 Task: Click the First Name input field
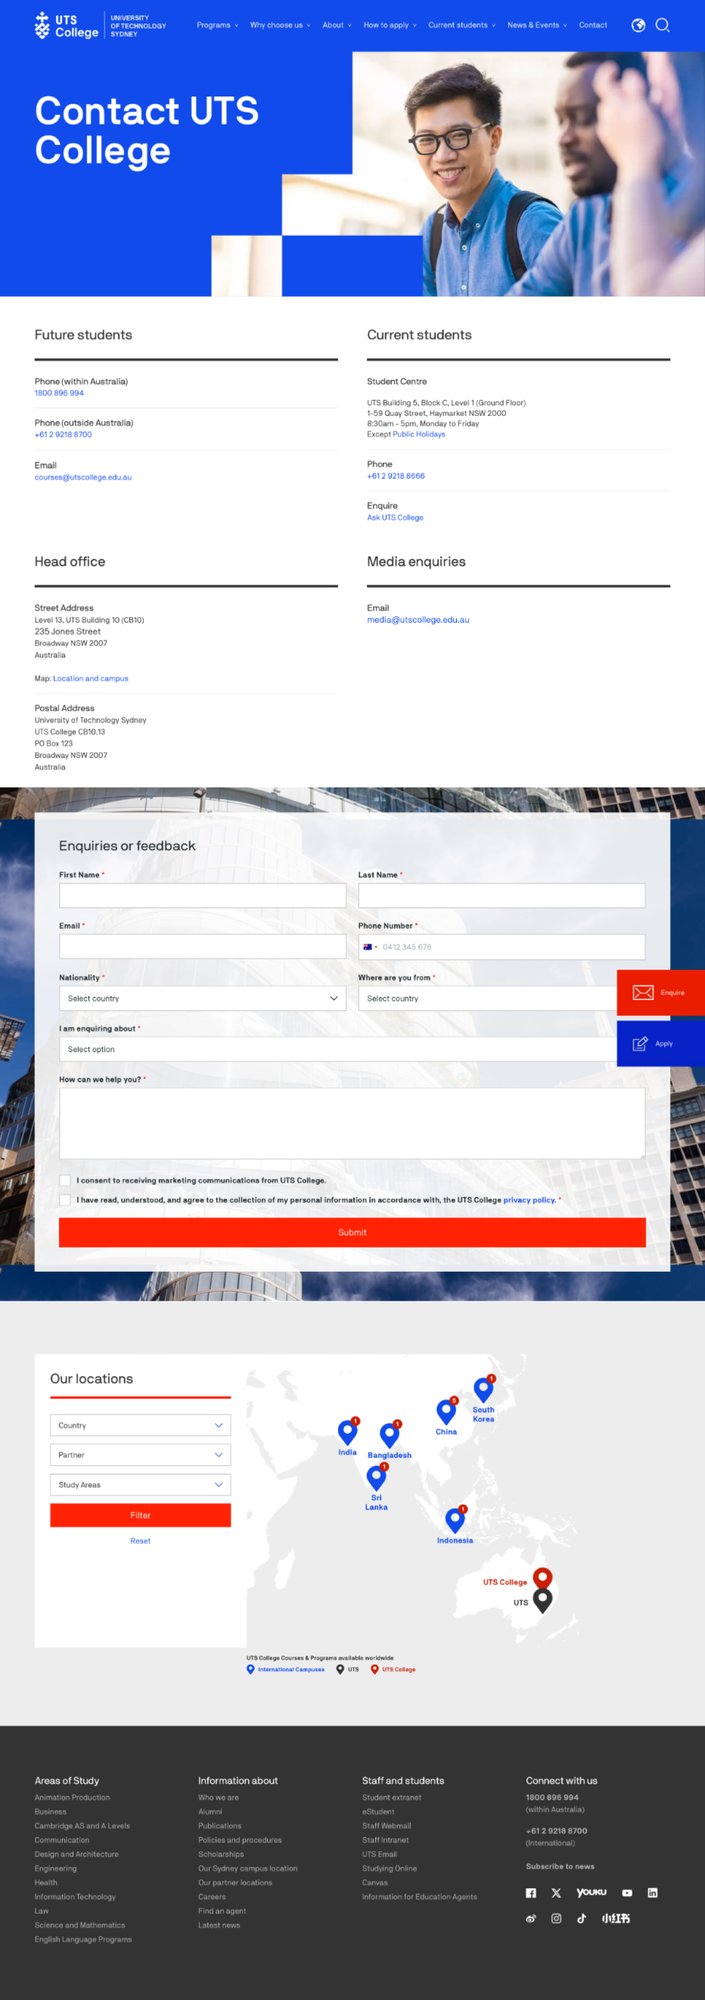203,895
